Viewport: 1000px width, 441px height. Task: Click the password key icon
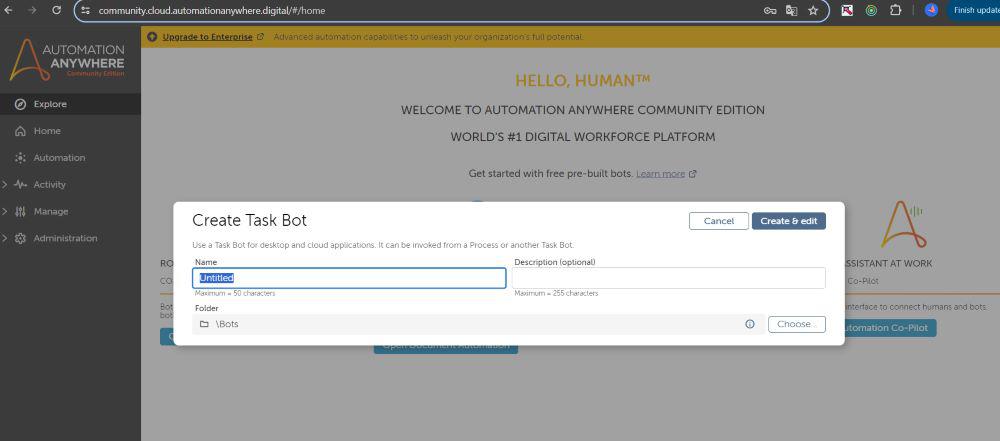click(x=770, y=10)
